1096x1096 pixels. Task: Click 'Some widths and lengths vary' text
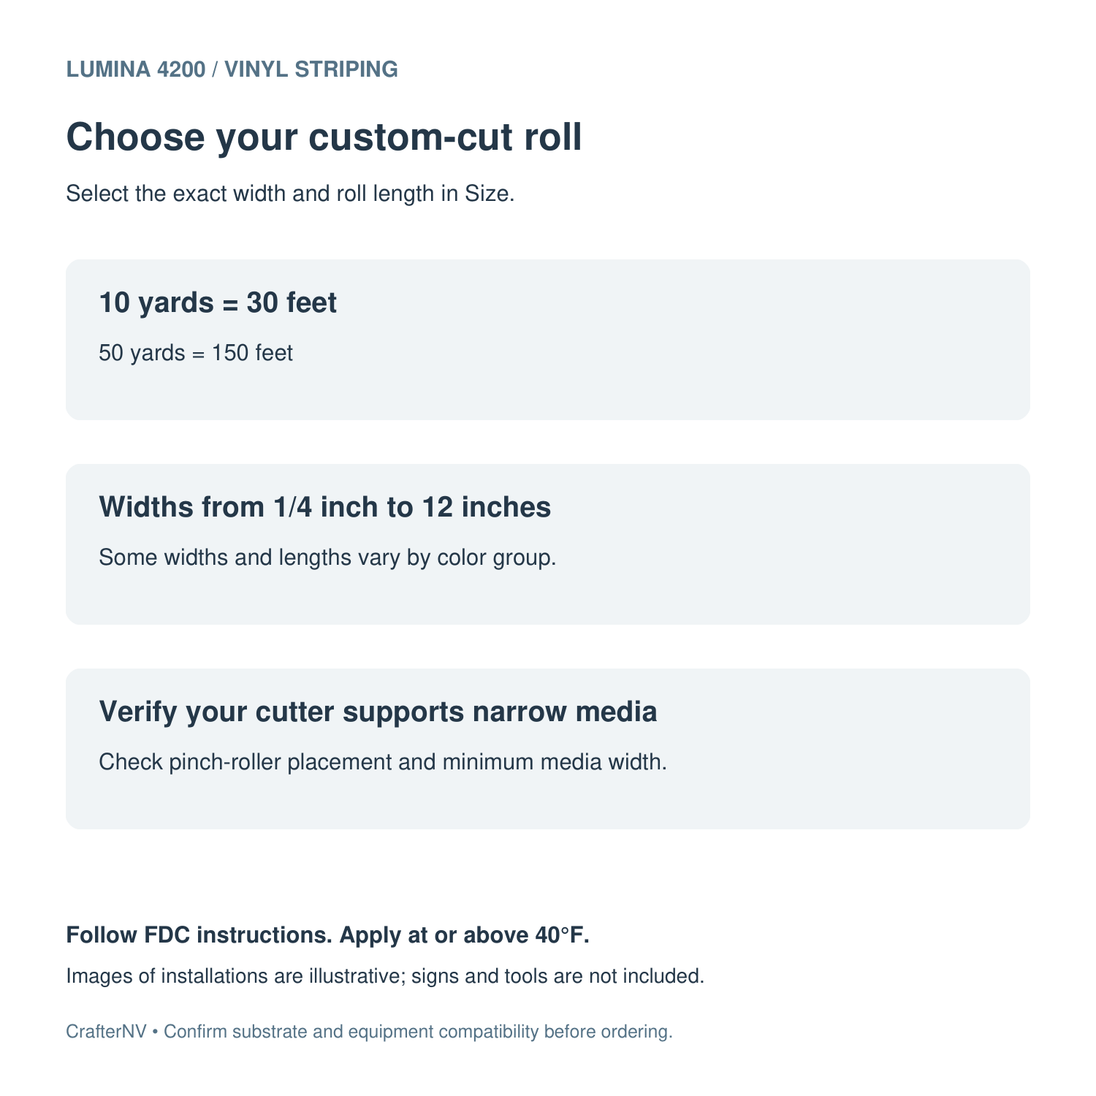[327, 557]
